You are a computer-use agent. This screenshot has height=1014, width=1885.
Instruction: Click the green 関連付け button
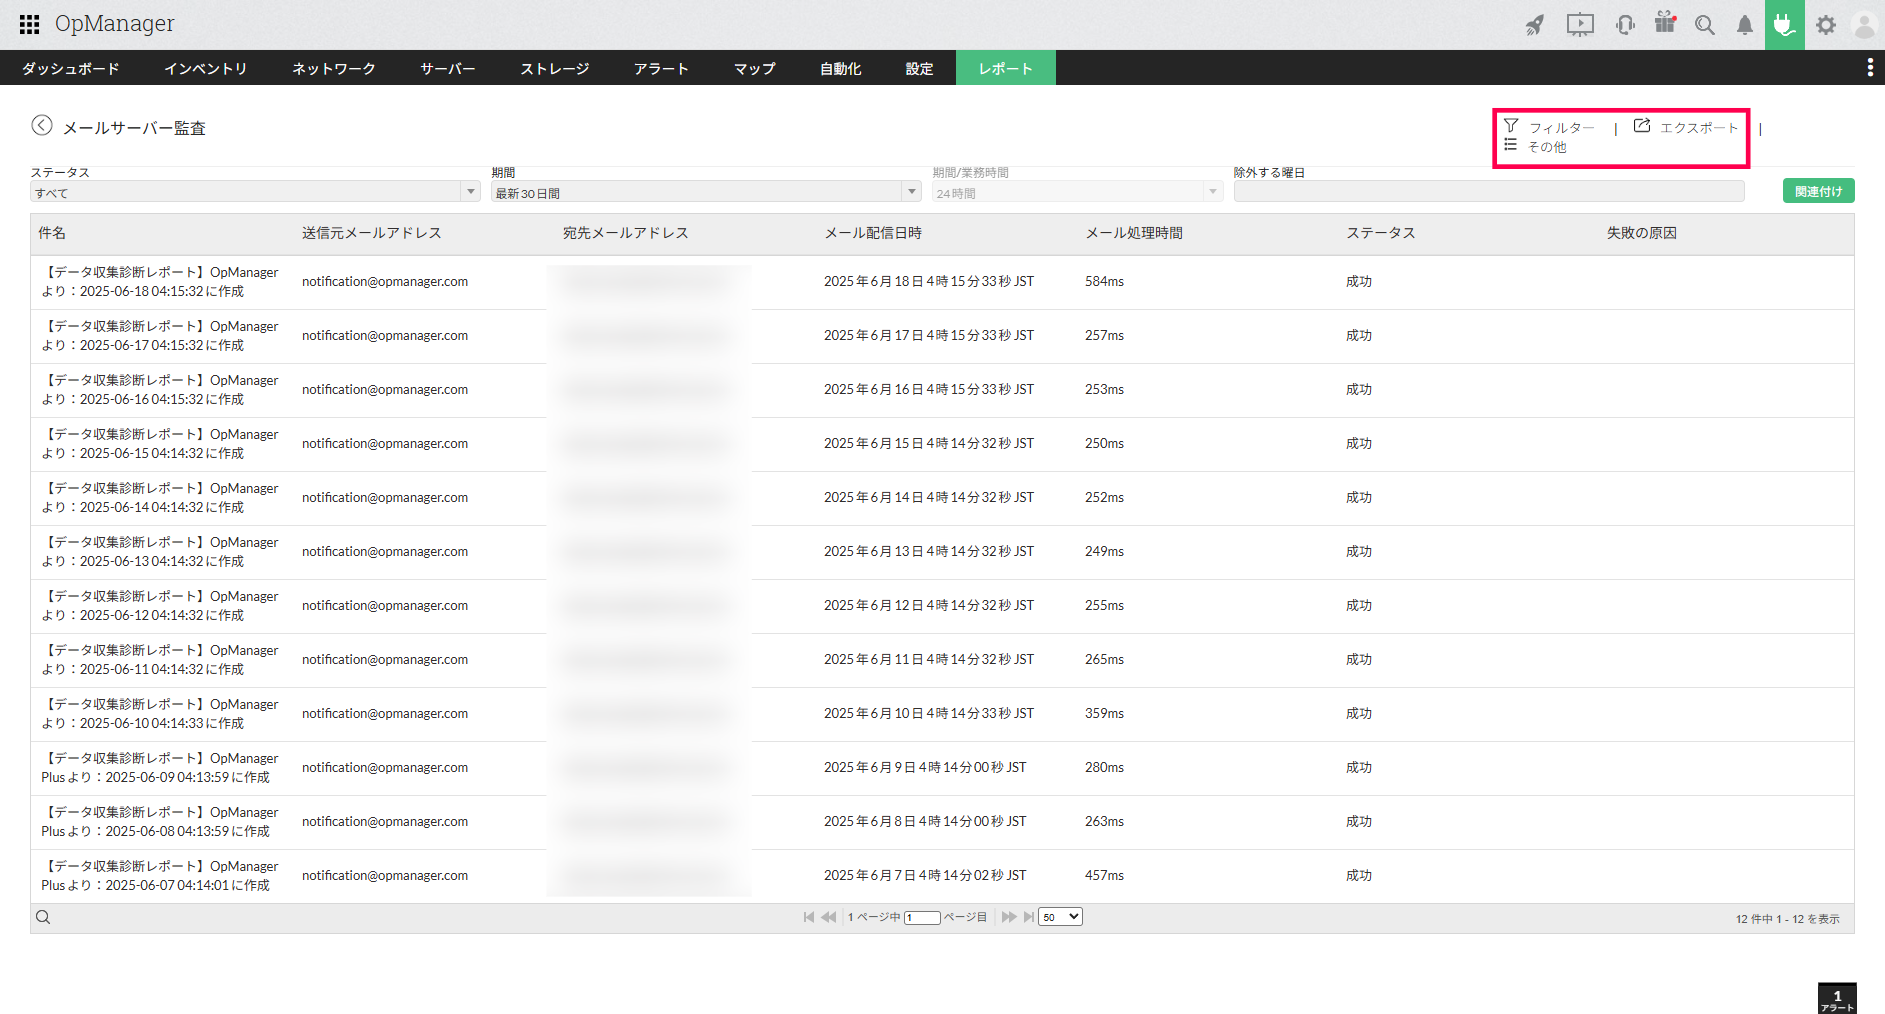[x=1818, y=191]
